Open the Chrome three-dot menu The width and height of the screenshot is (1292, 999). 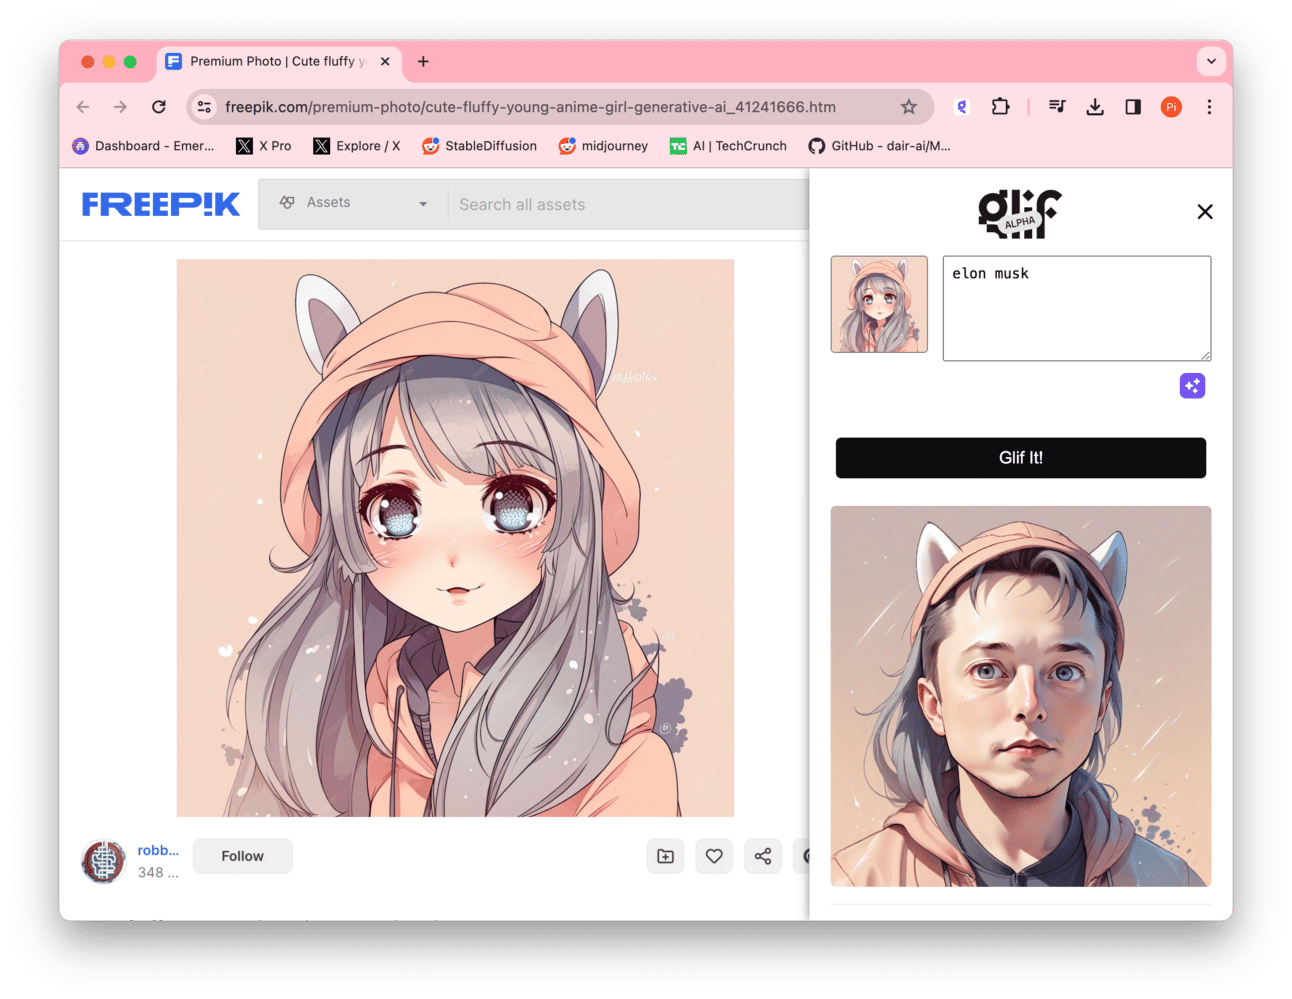click(1209, 107)
